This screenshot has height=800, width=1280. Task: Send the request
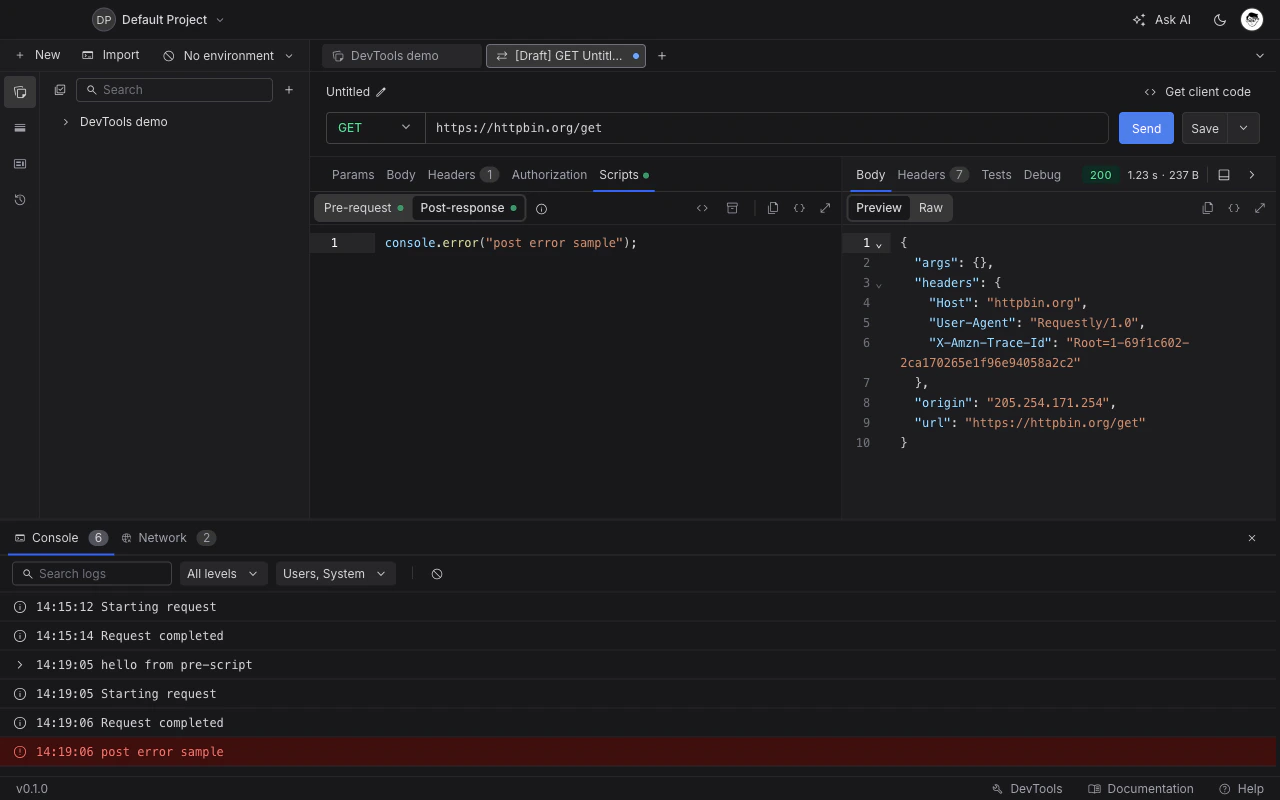pos(1146,128)
